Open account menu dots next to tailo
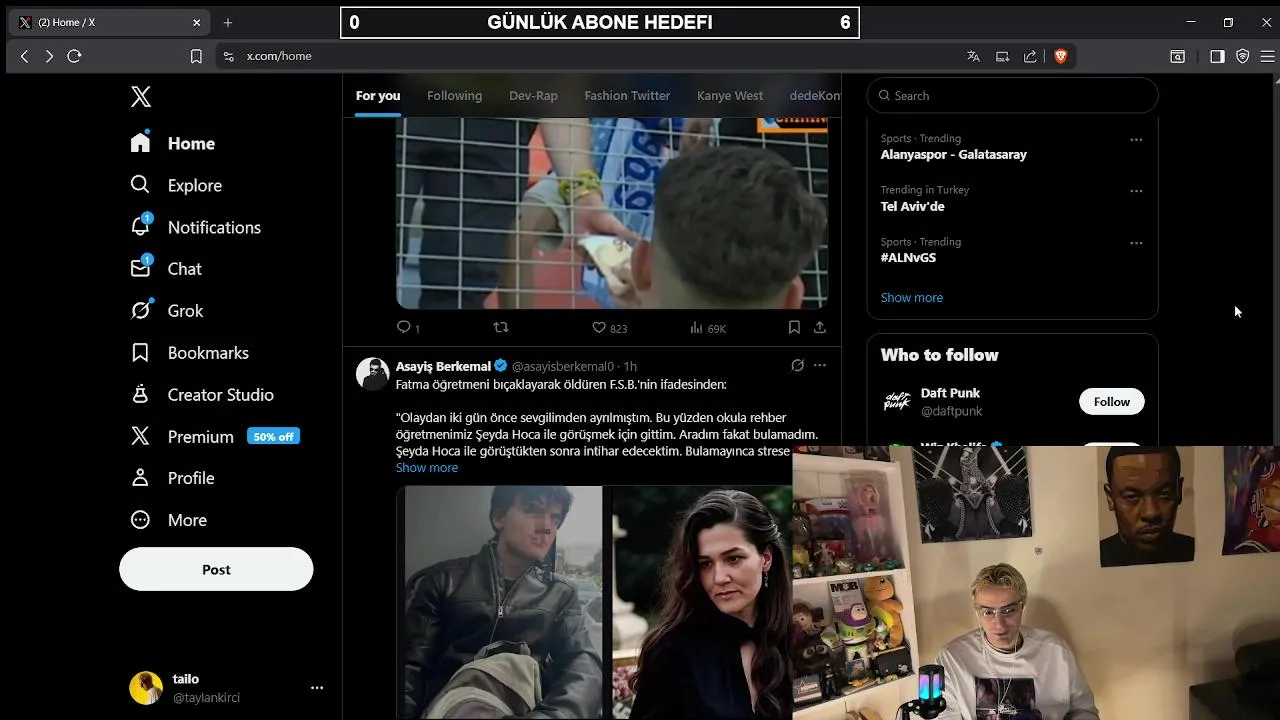1280x720 pixels. [317, 688]
